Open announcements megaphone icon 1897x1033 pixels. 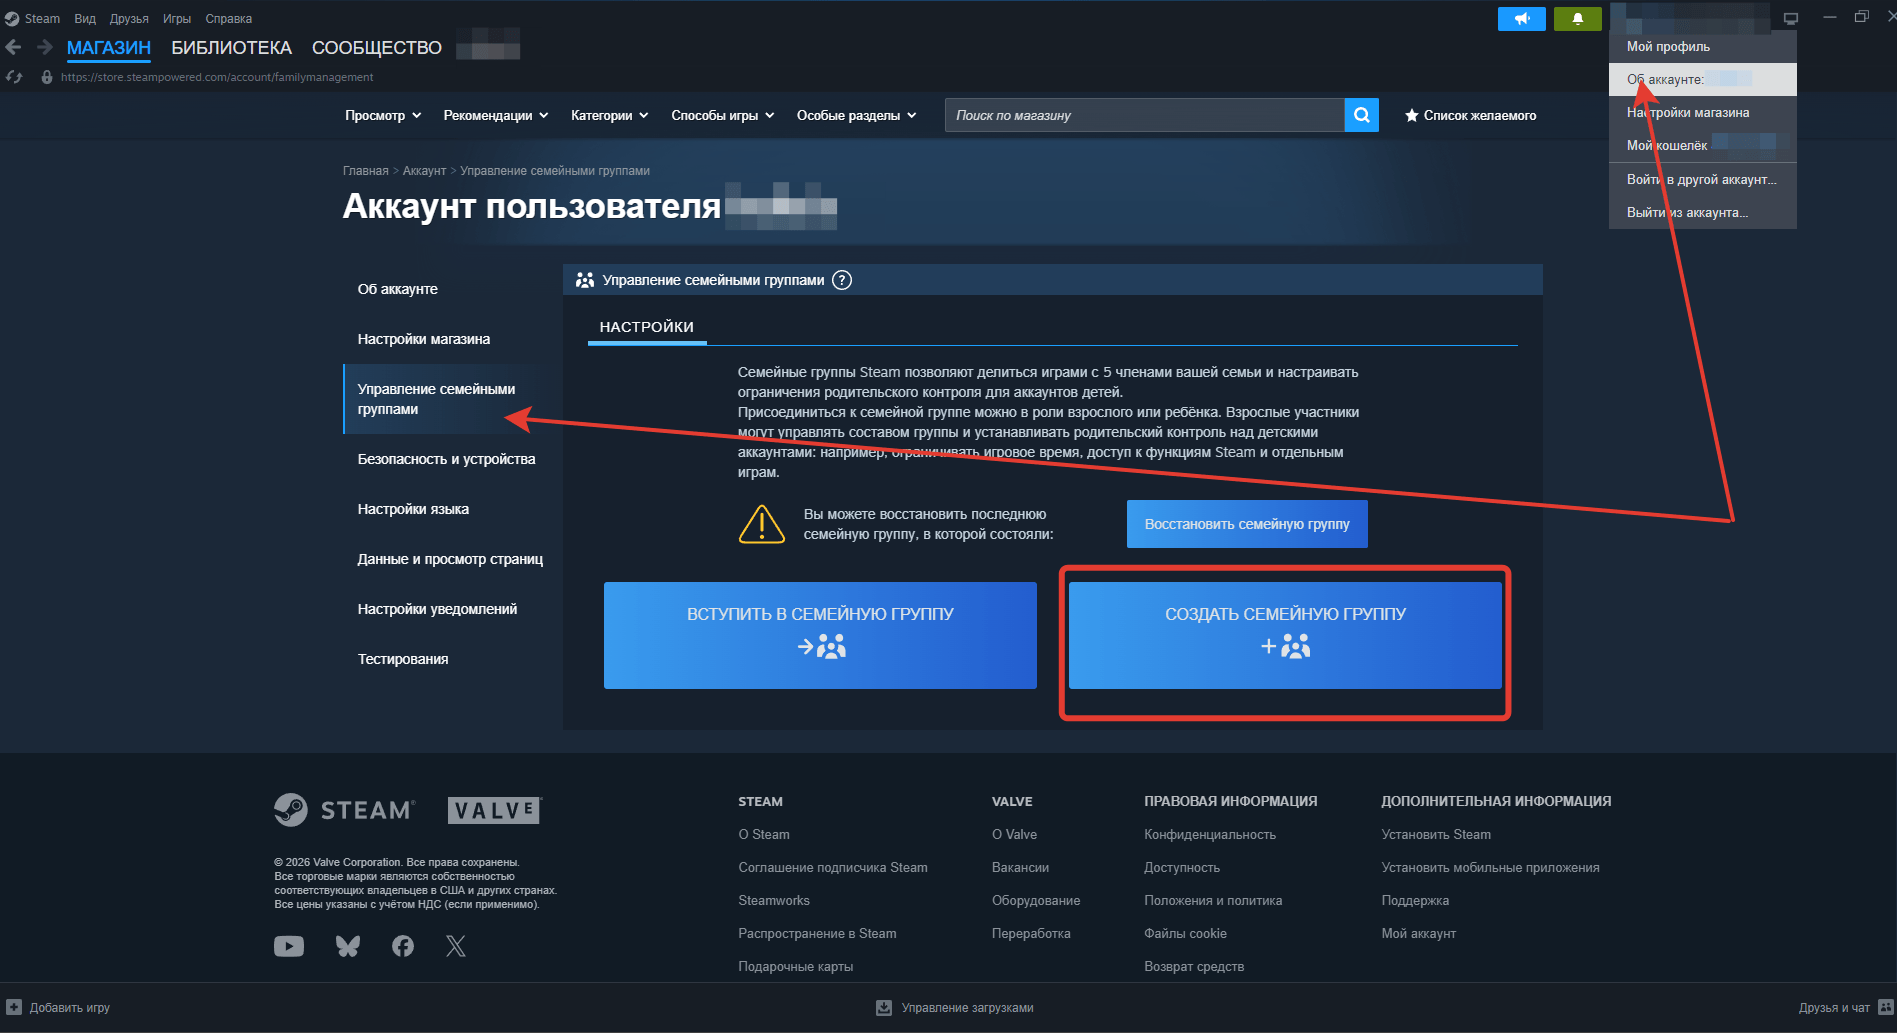click(1522, 19)
